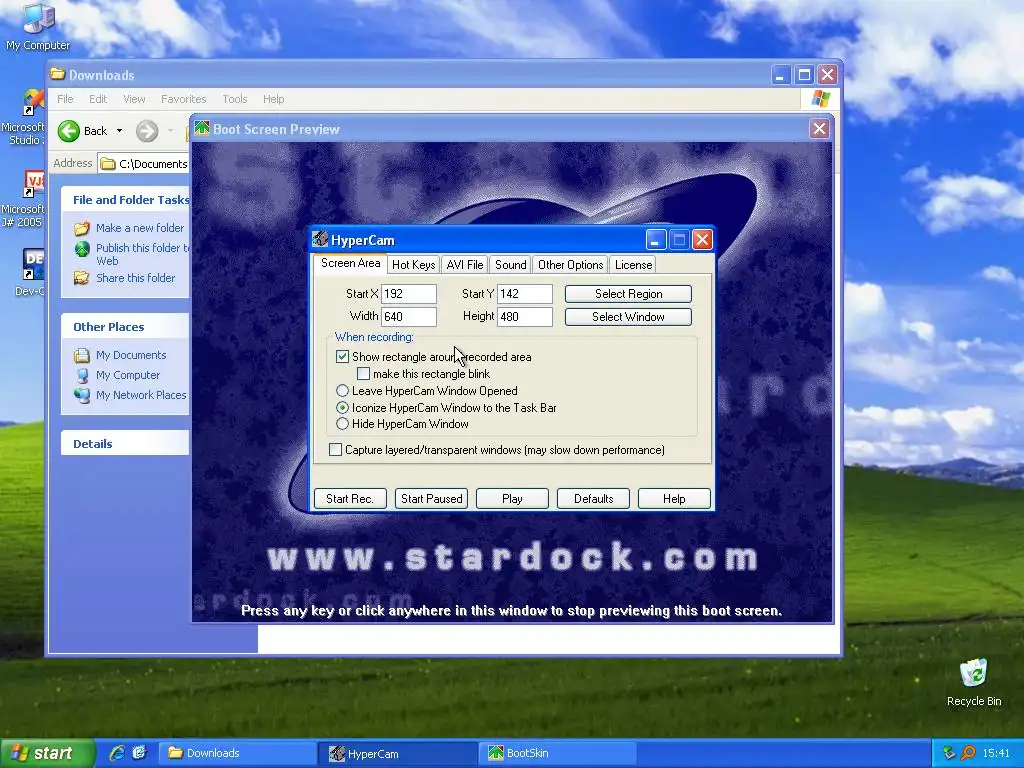Click the Select Region button

(x=628, y=294)
